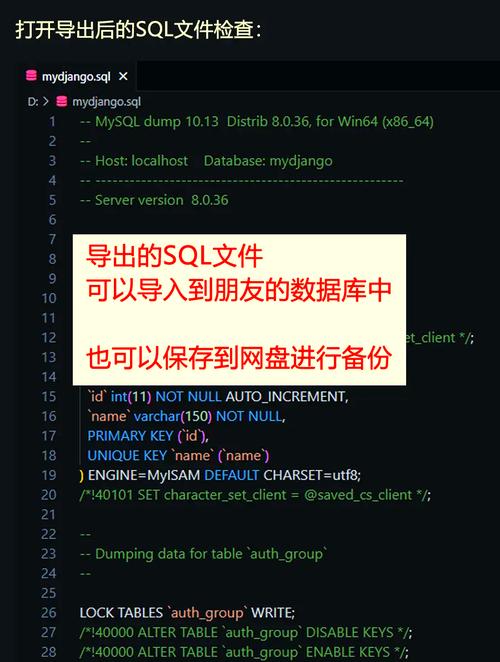Click ENGINE=MyISAM on line 19

[x=144, y=475]
